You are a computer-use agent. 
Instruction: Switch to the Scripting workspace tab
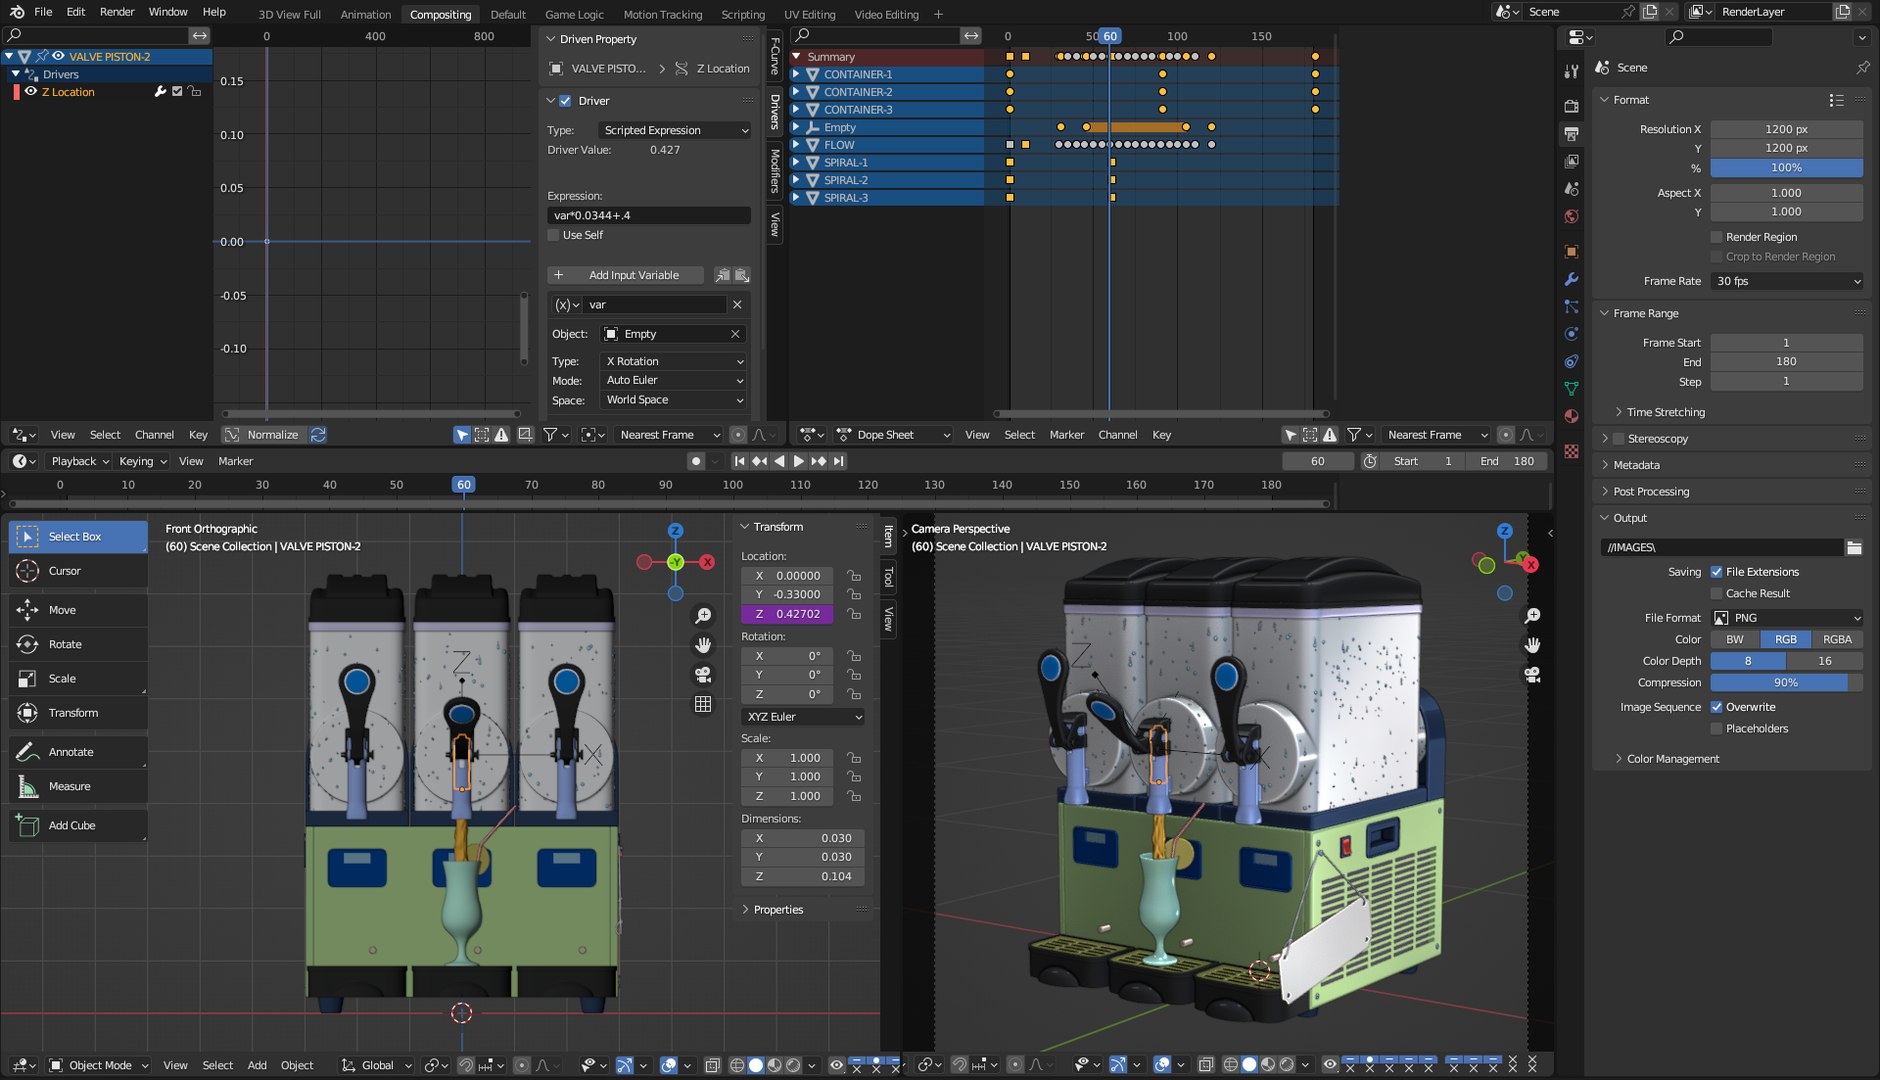pos(743,14)
